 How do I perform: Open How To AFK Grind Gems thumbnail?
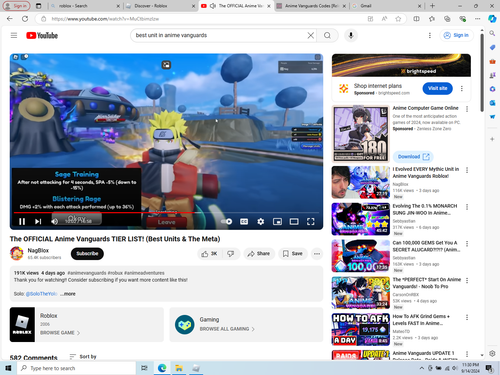(361, 329)
